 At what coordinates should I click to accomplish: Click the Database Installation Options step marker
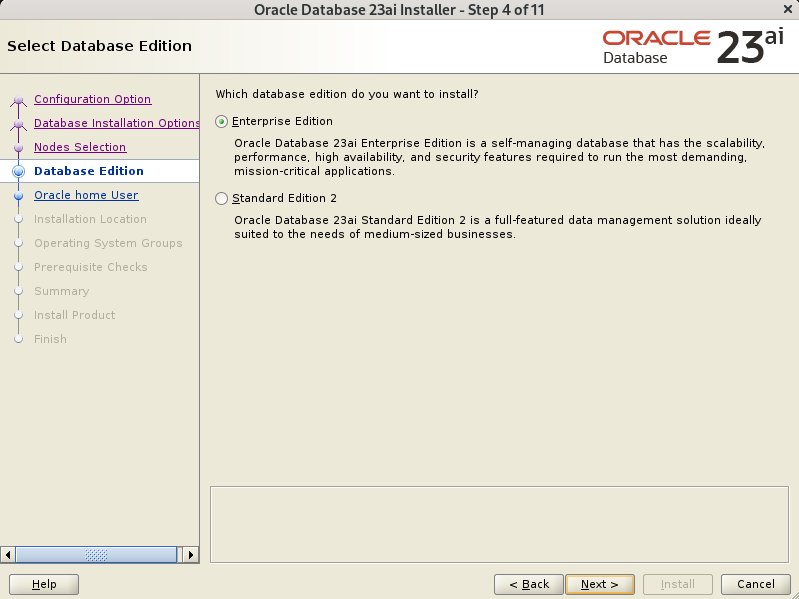click(18, 123)
